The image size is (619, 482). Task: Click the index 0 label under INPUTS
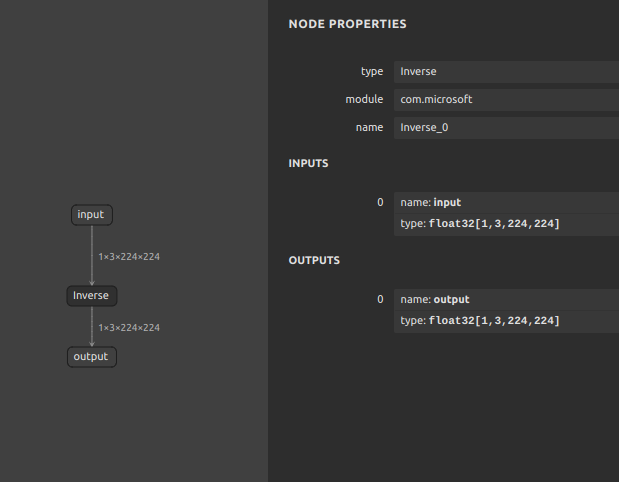click(x=380, y=203)
